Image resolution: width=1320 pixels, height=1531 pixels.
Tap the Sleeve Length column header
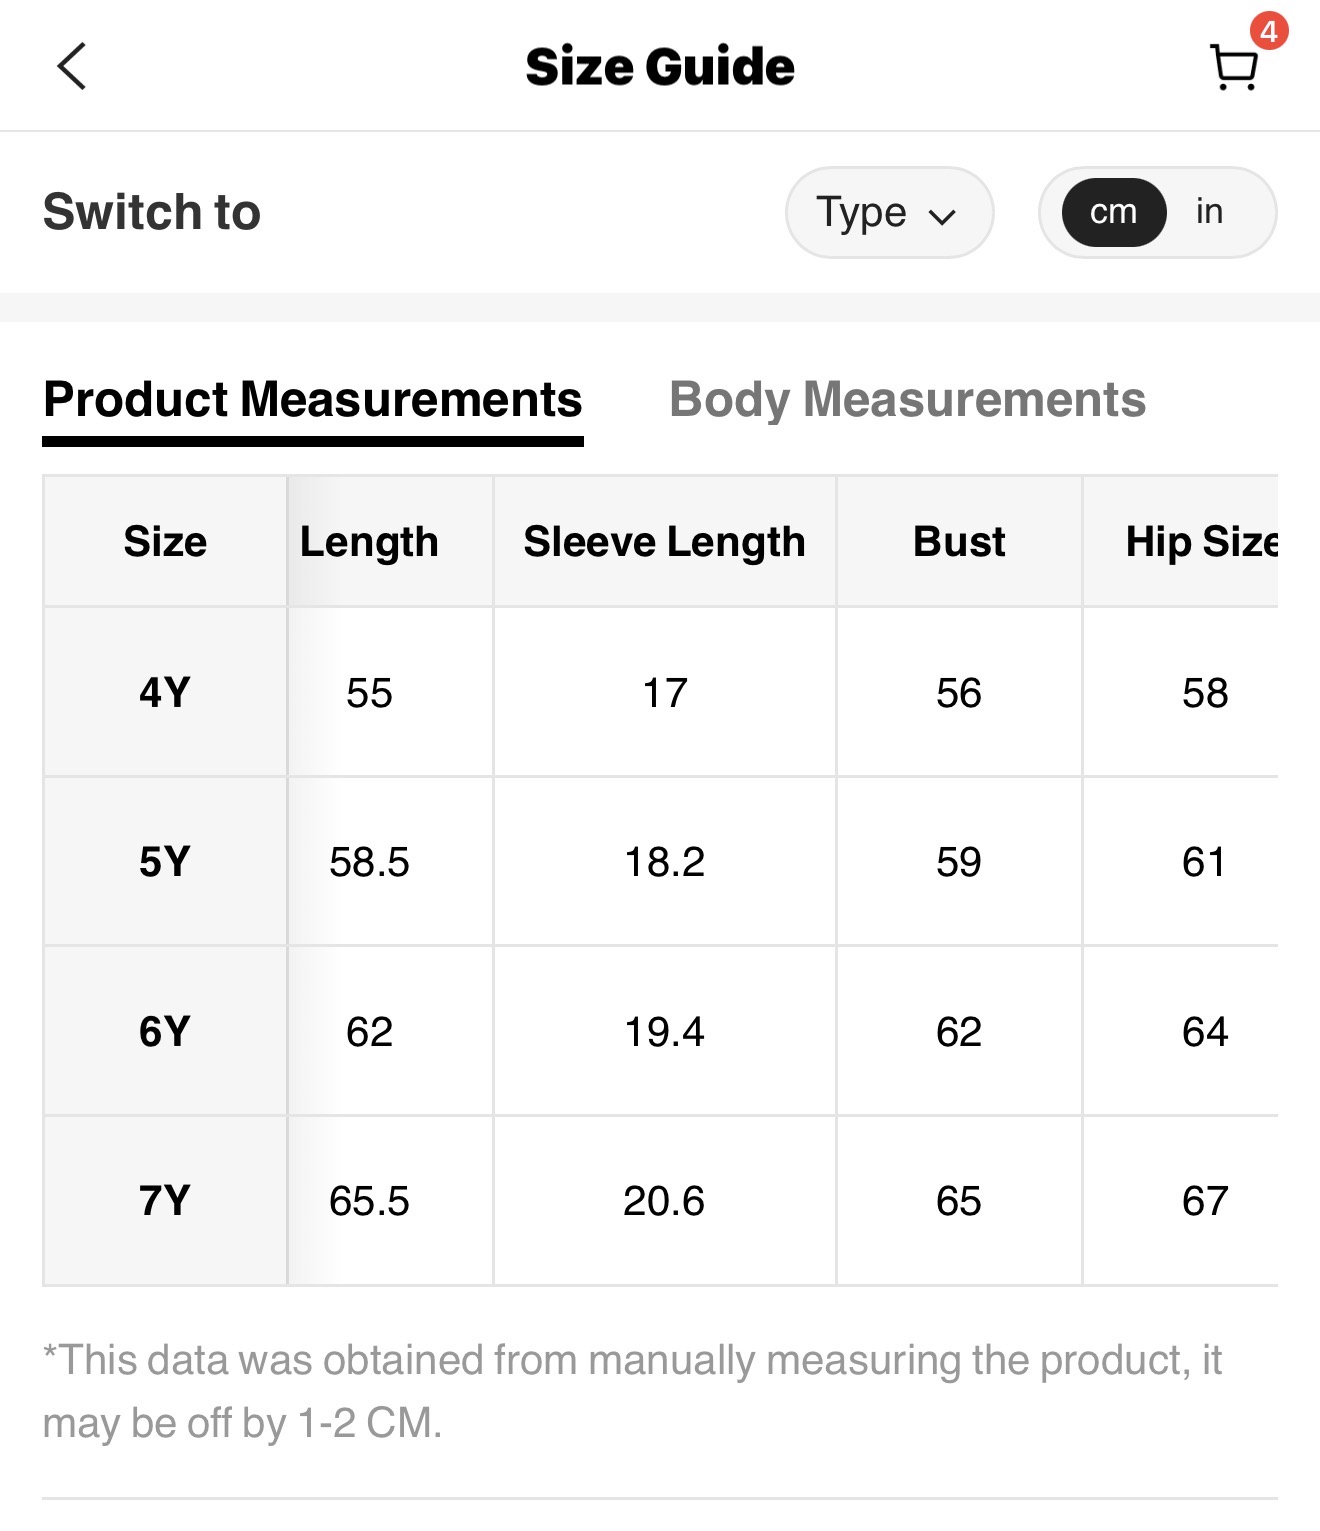click(664, 542)
